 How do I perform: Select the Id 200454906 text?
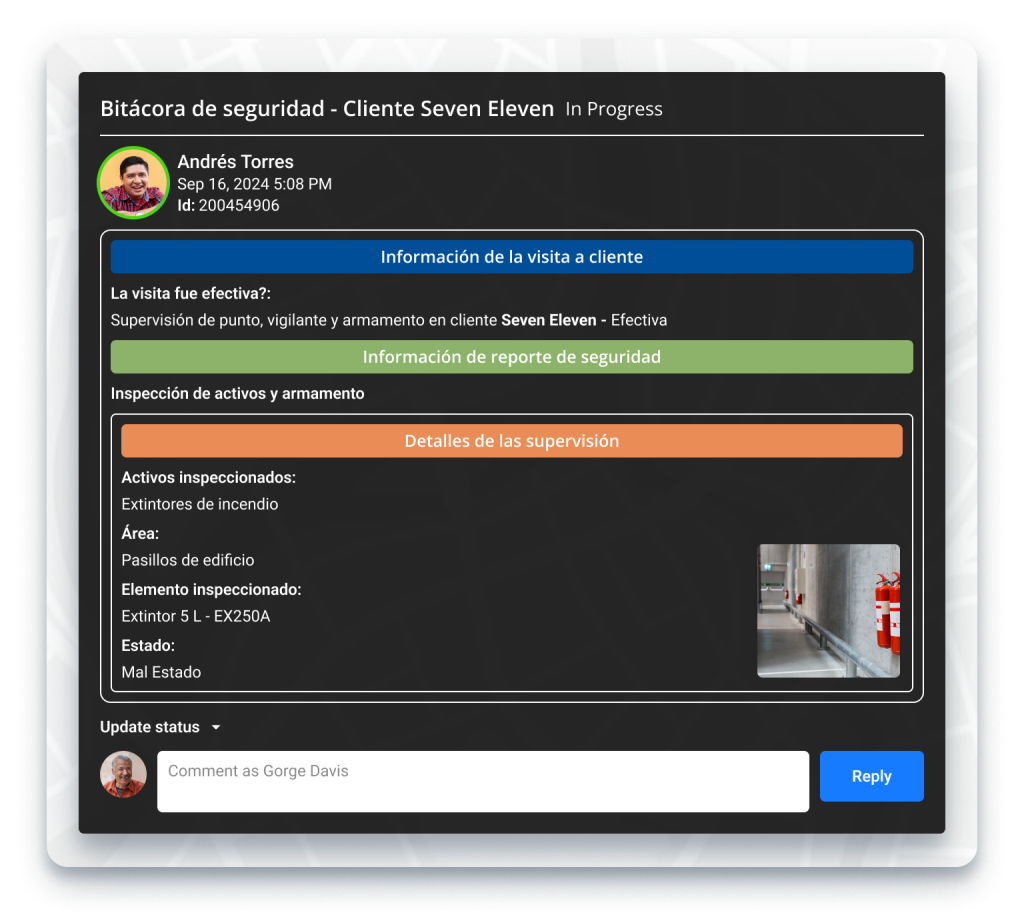[x=228, y=206]
